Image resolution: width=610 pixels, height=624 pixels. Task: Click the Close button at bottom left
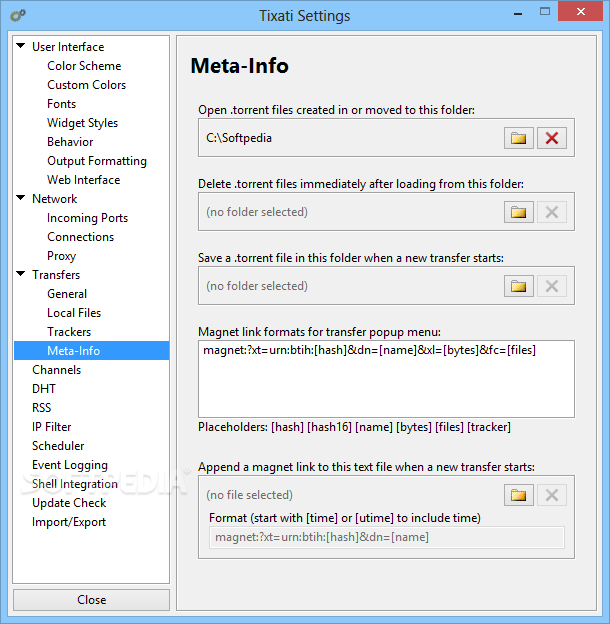point(92,600)
